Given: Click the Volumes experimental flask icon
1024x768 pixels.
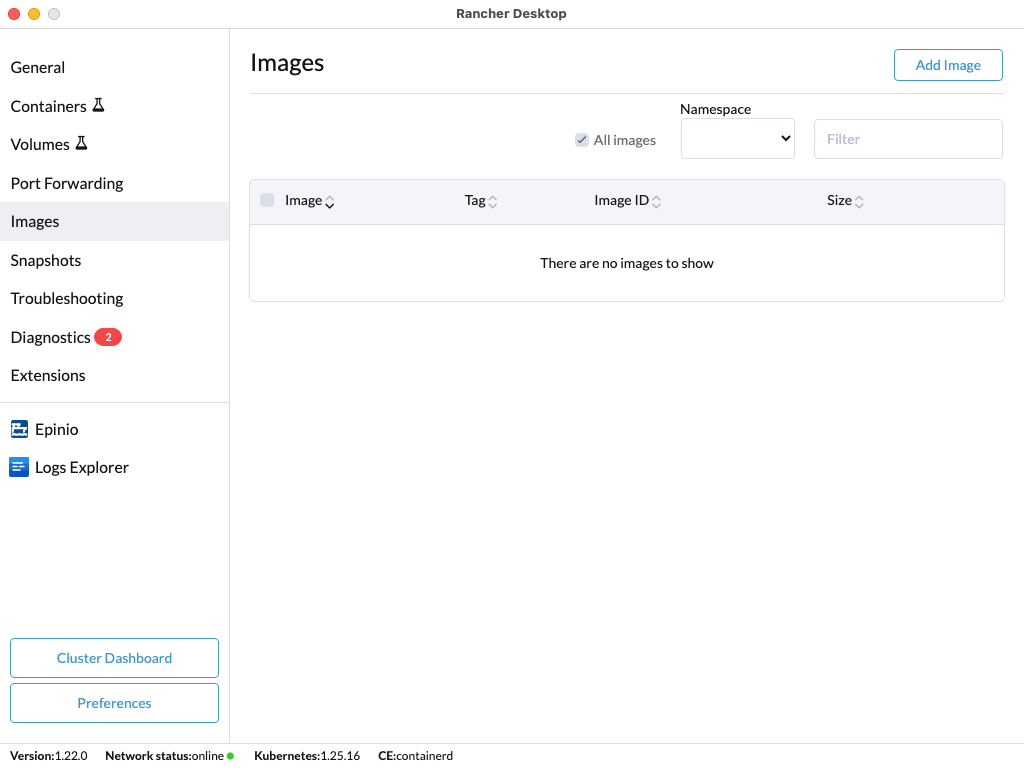Looking at the screenshot, I should pos(81,144).
